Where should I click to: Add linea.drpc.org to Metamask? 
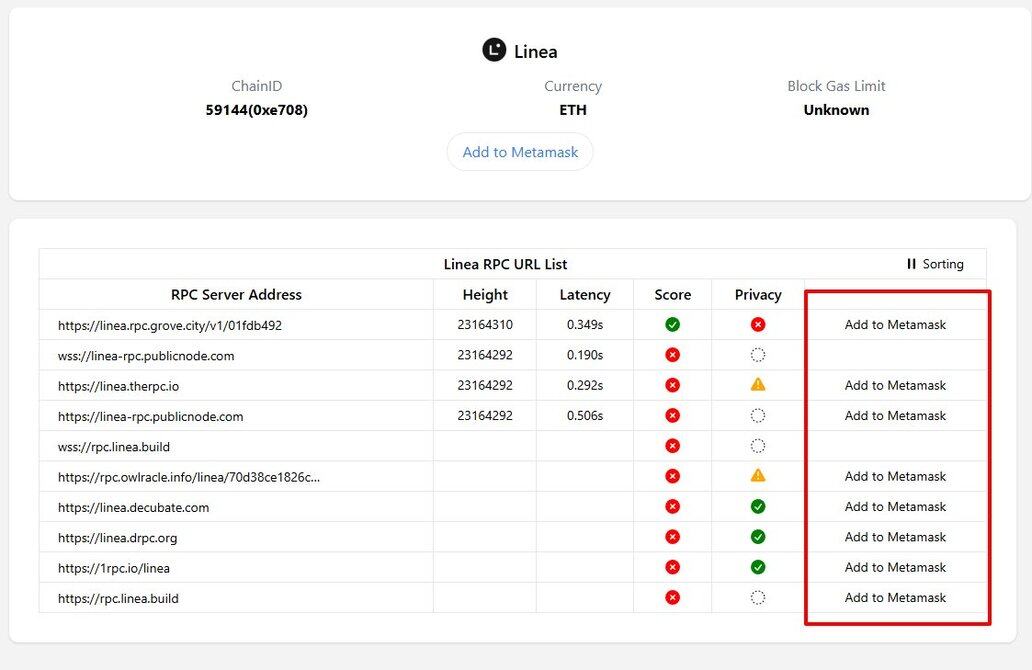(895, 536)
